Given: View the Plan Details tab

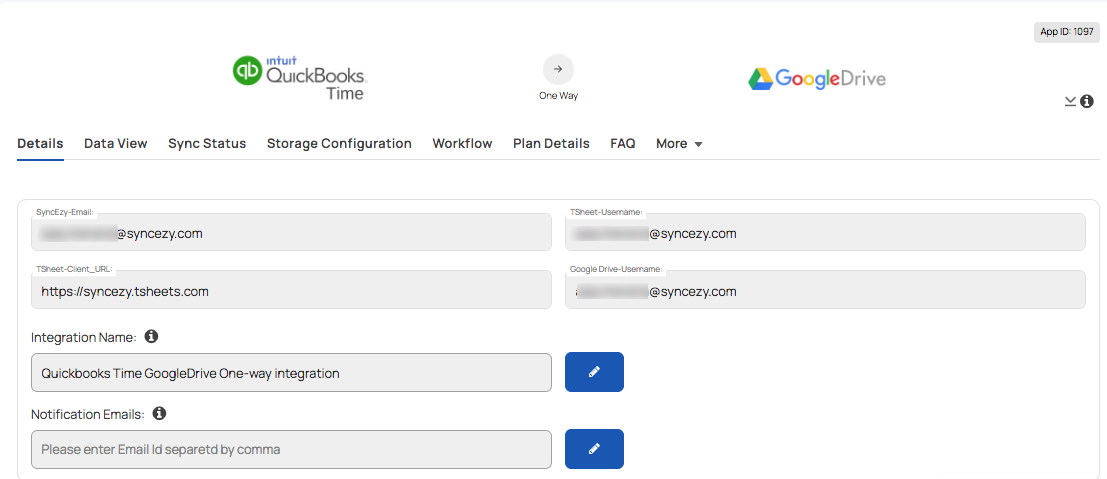Looking at the screenshot, I should (551, 143).
